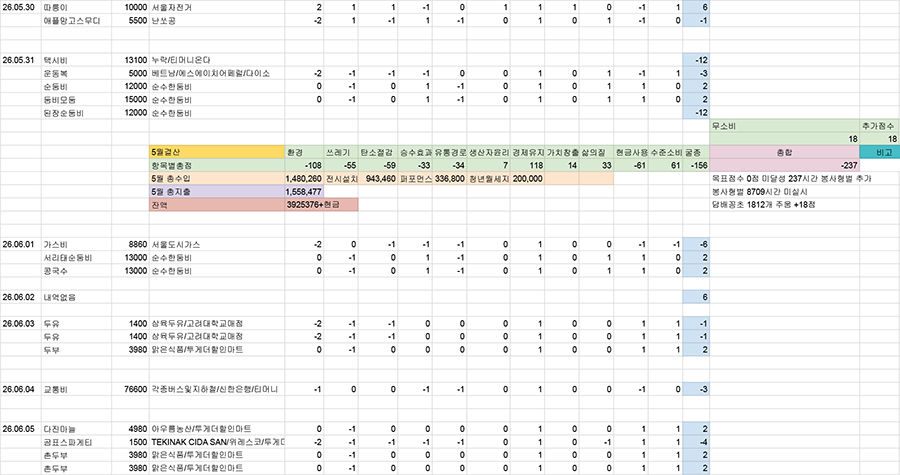Select the date cell 26.06.05
This screenshot has height=475, width=900.
(x=21, y=429)
